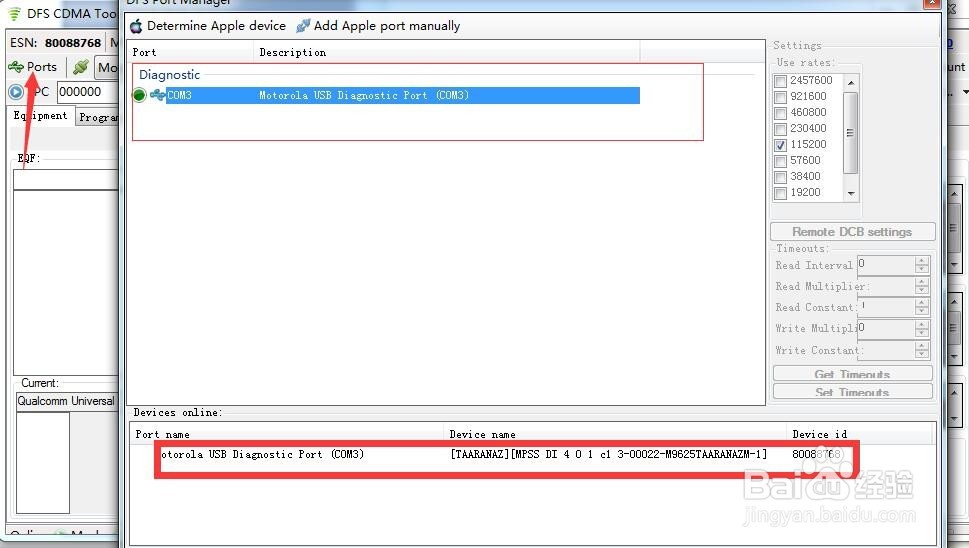Screen dimensions: 969x548
Task: Enable the 921600 baud rate checkbox
Action: [x=781, y=97]
